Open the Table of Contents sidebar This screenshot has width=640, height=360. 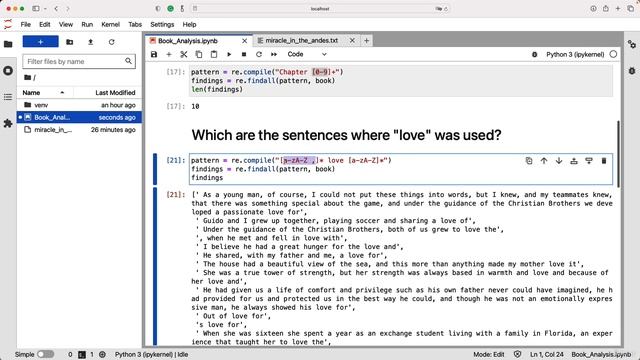(8, 97)
